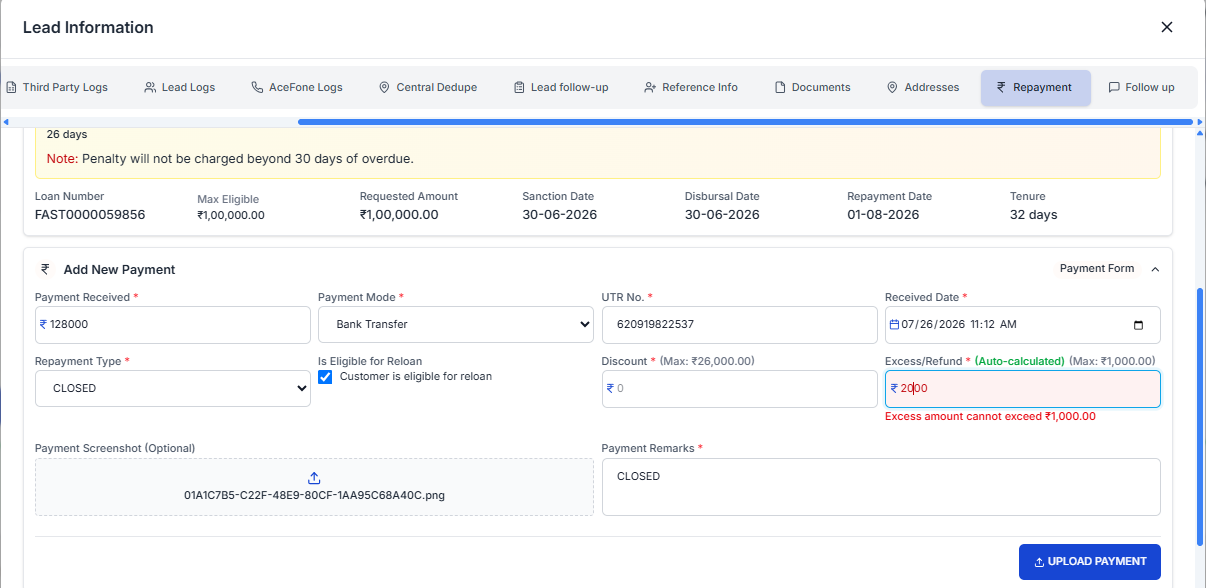Click the Addresses location pin icon

[892, 88]
